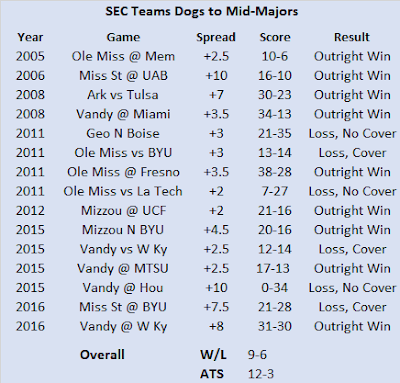Select the Mizzou @ UCF cell
This screenshot has height=383, width=400.
click(x=123, y=211)
